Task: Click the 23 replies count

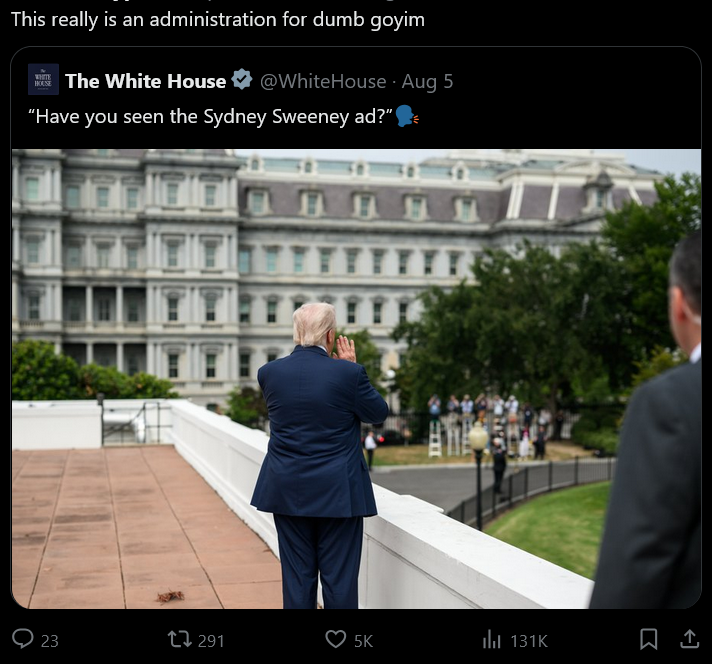Action: (49, 641)
